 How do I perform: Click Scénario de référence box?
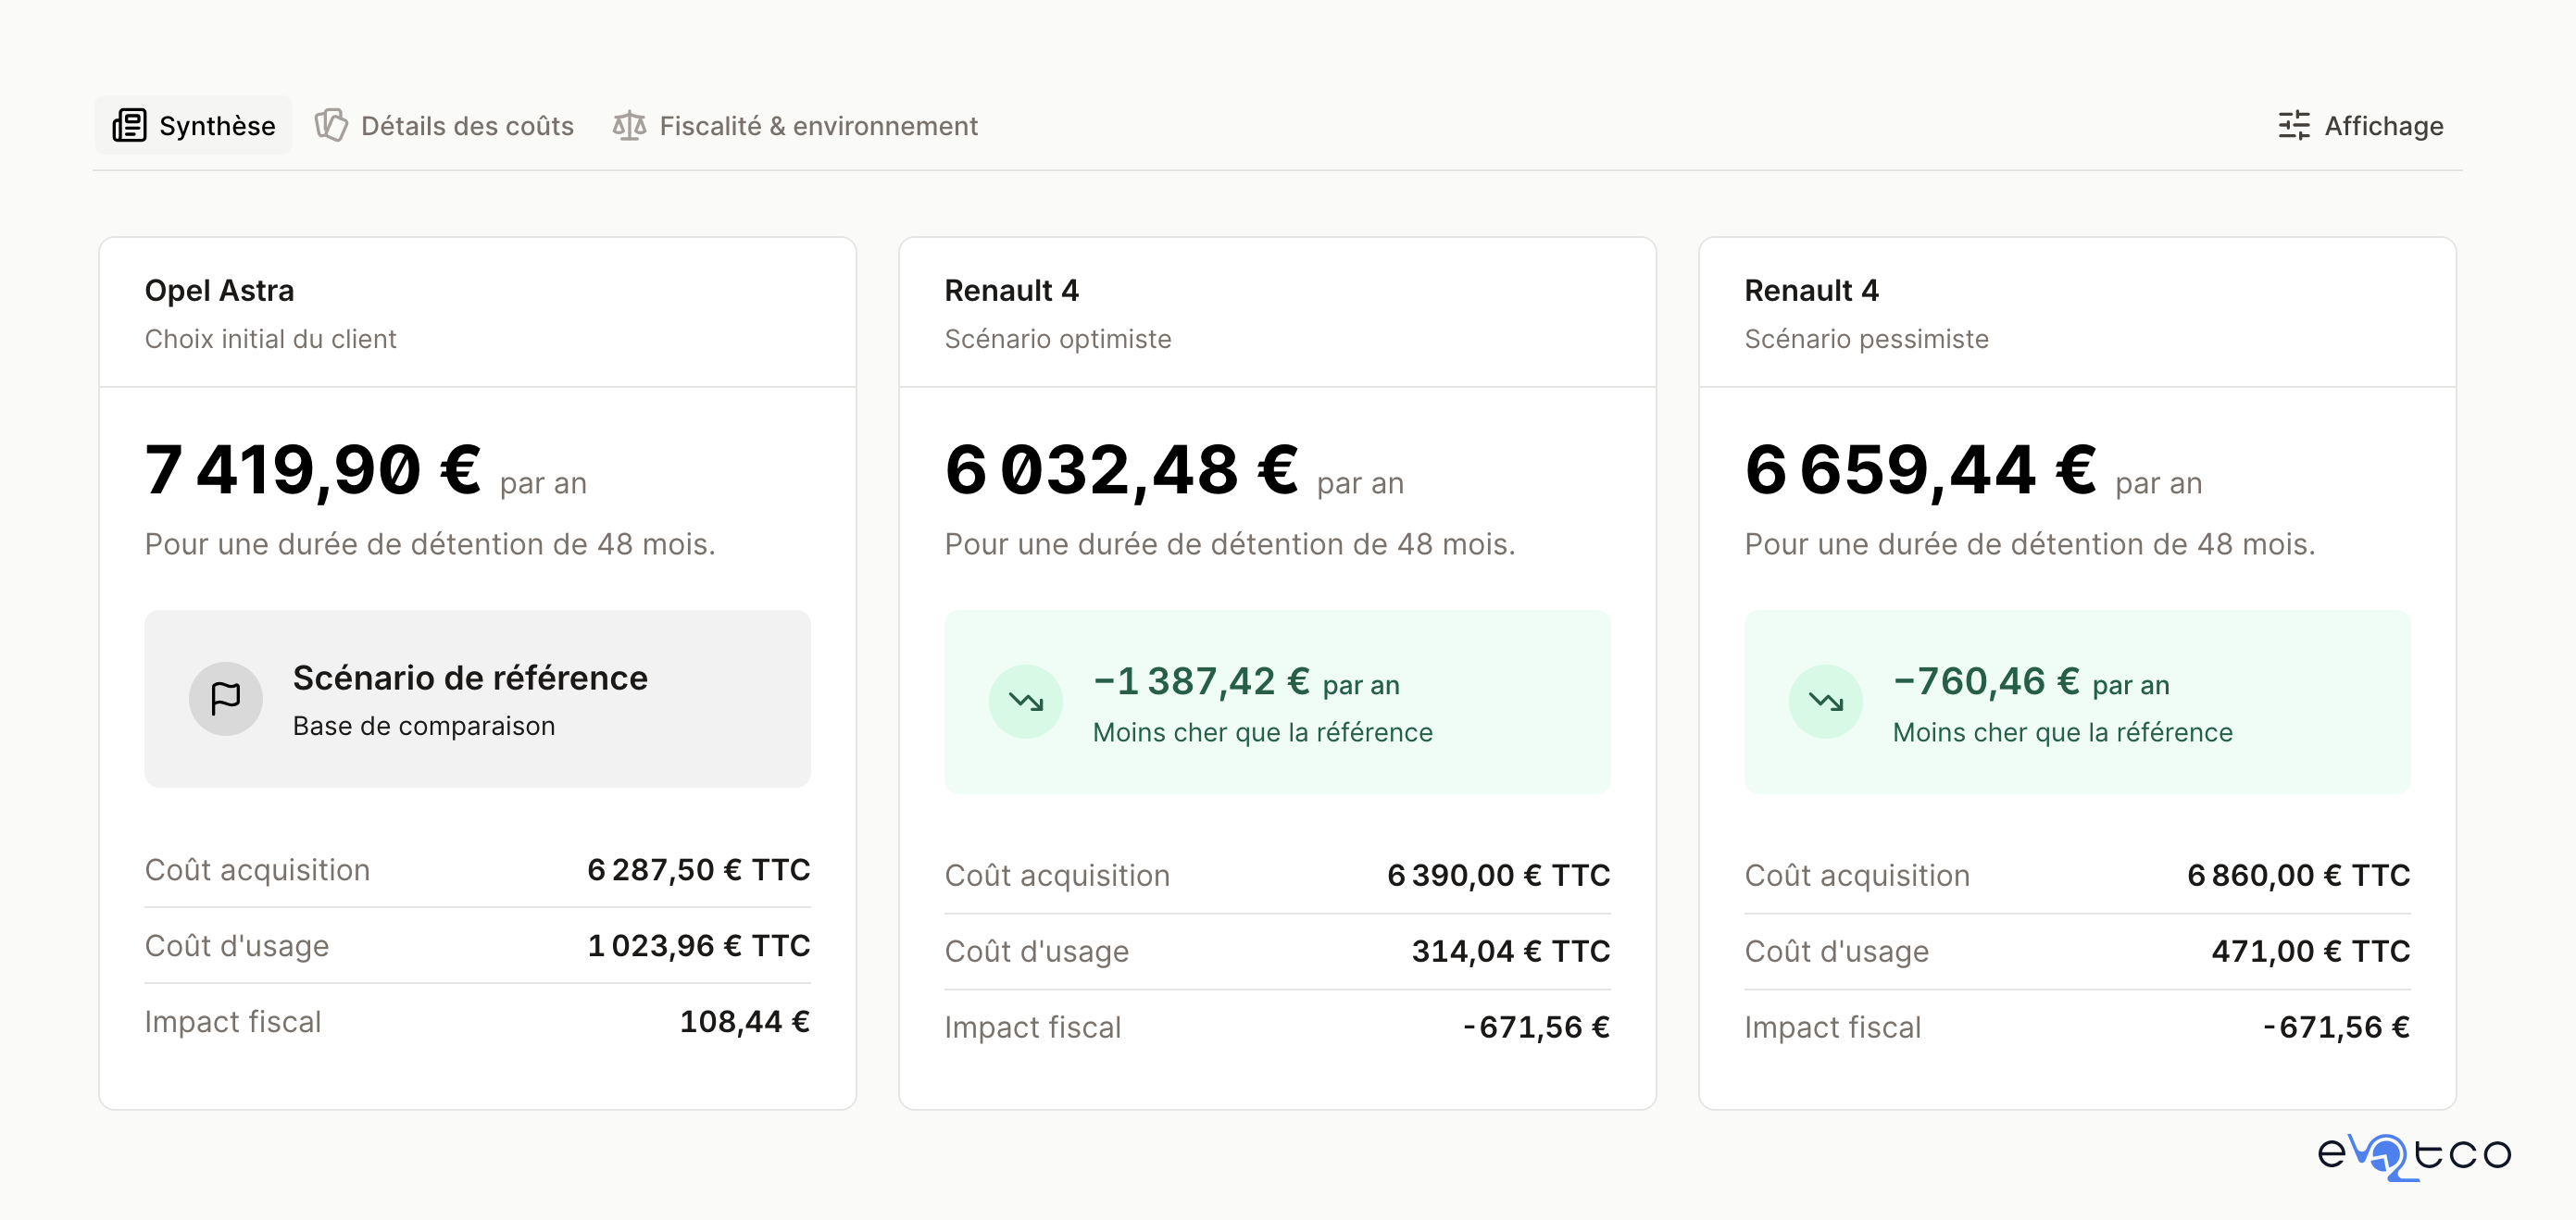[x=478, y=698]
